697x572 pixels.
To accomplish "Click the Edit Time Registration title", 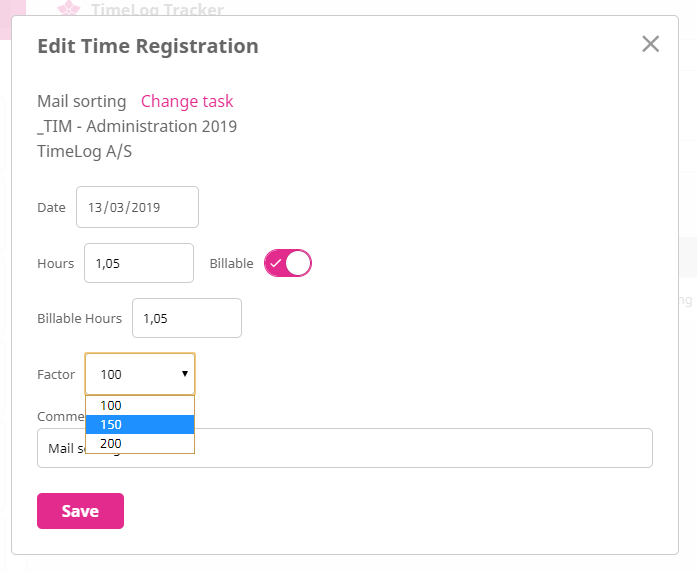I will [x=148, y=46].
